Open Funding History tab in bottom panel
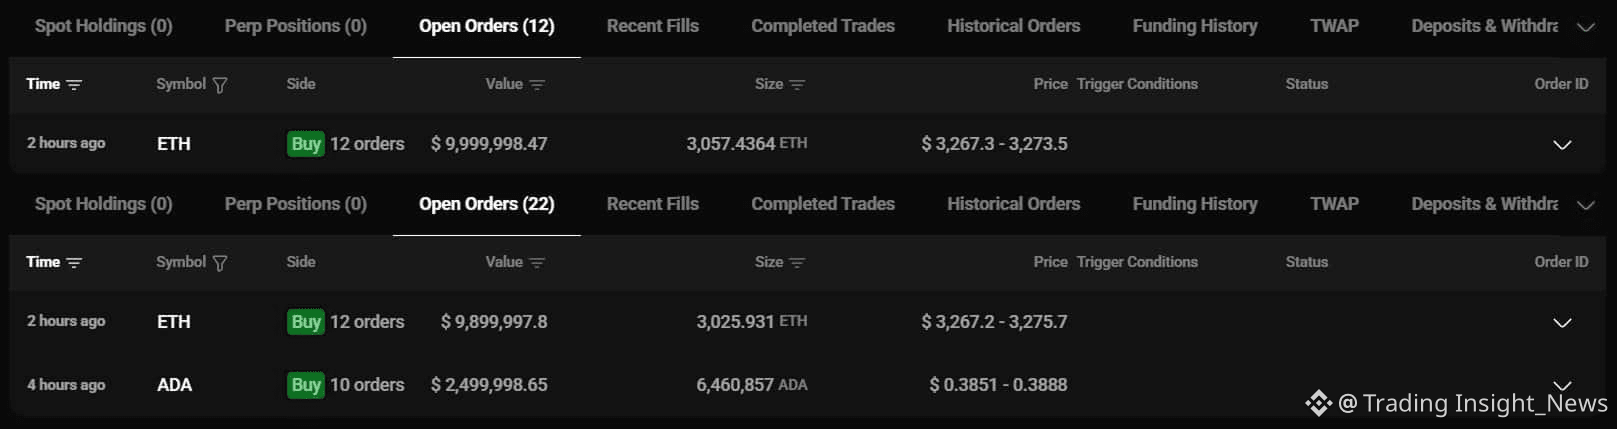Screen dimensions: 1617x429 pos(1194,204)
